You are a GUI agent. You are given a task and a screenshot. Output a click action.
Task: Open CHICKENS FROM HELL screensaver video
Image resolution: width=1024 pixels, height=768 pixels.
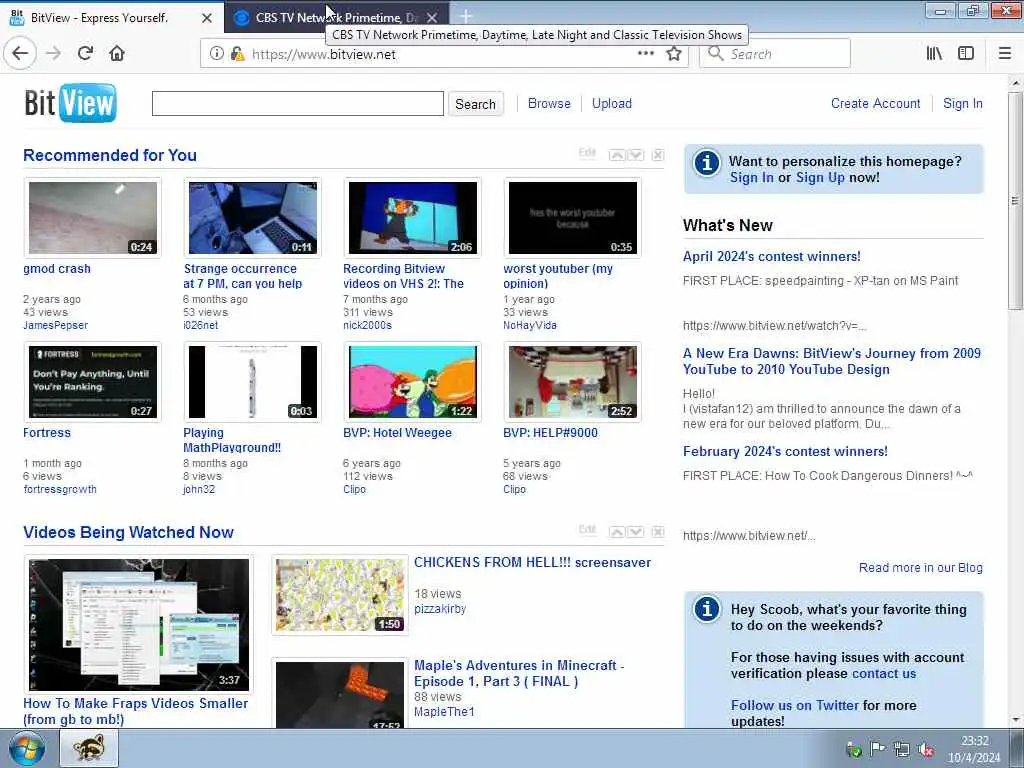[532, 562]
